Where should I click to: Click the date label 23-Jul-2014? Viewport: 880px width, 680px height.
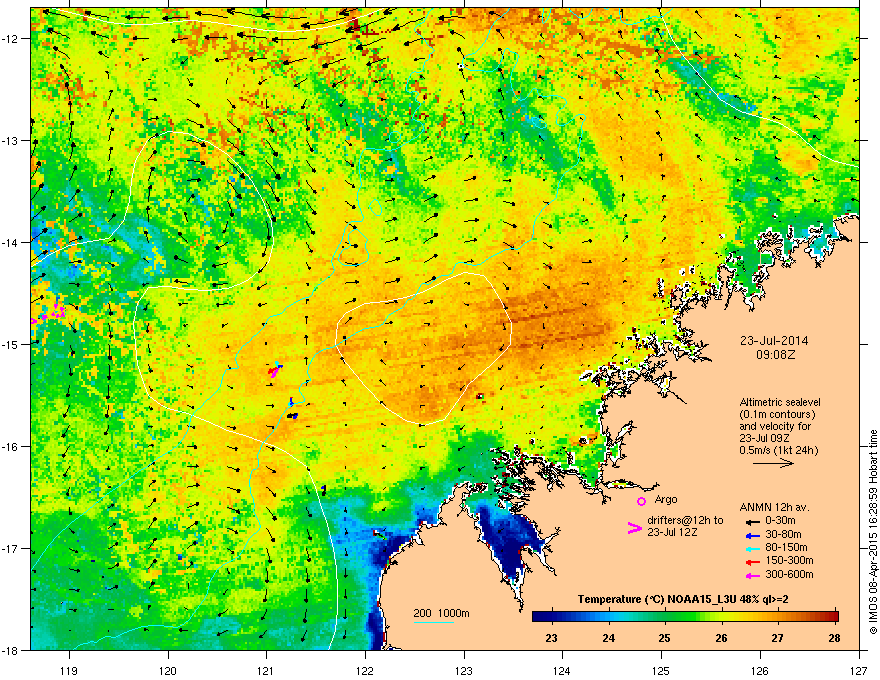click(774, 341)
